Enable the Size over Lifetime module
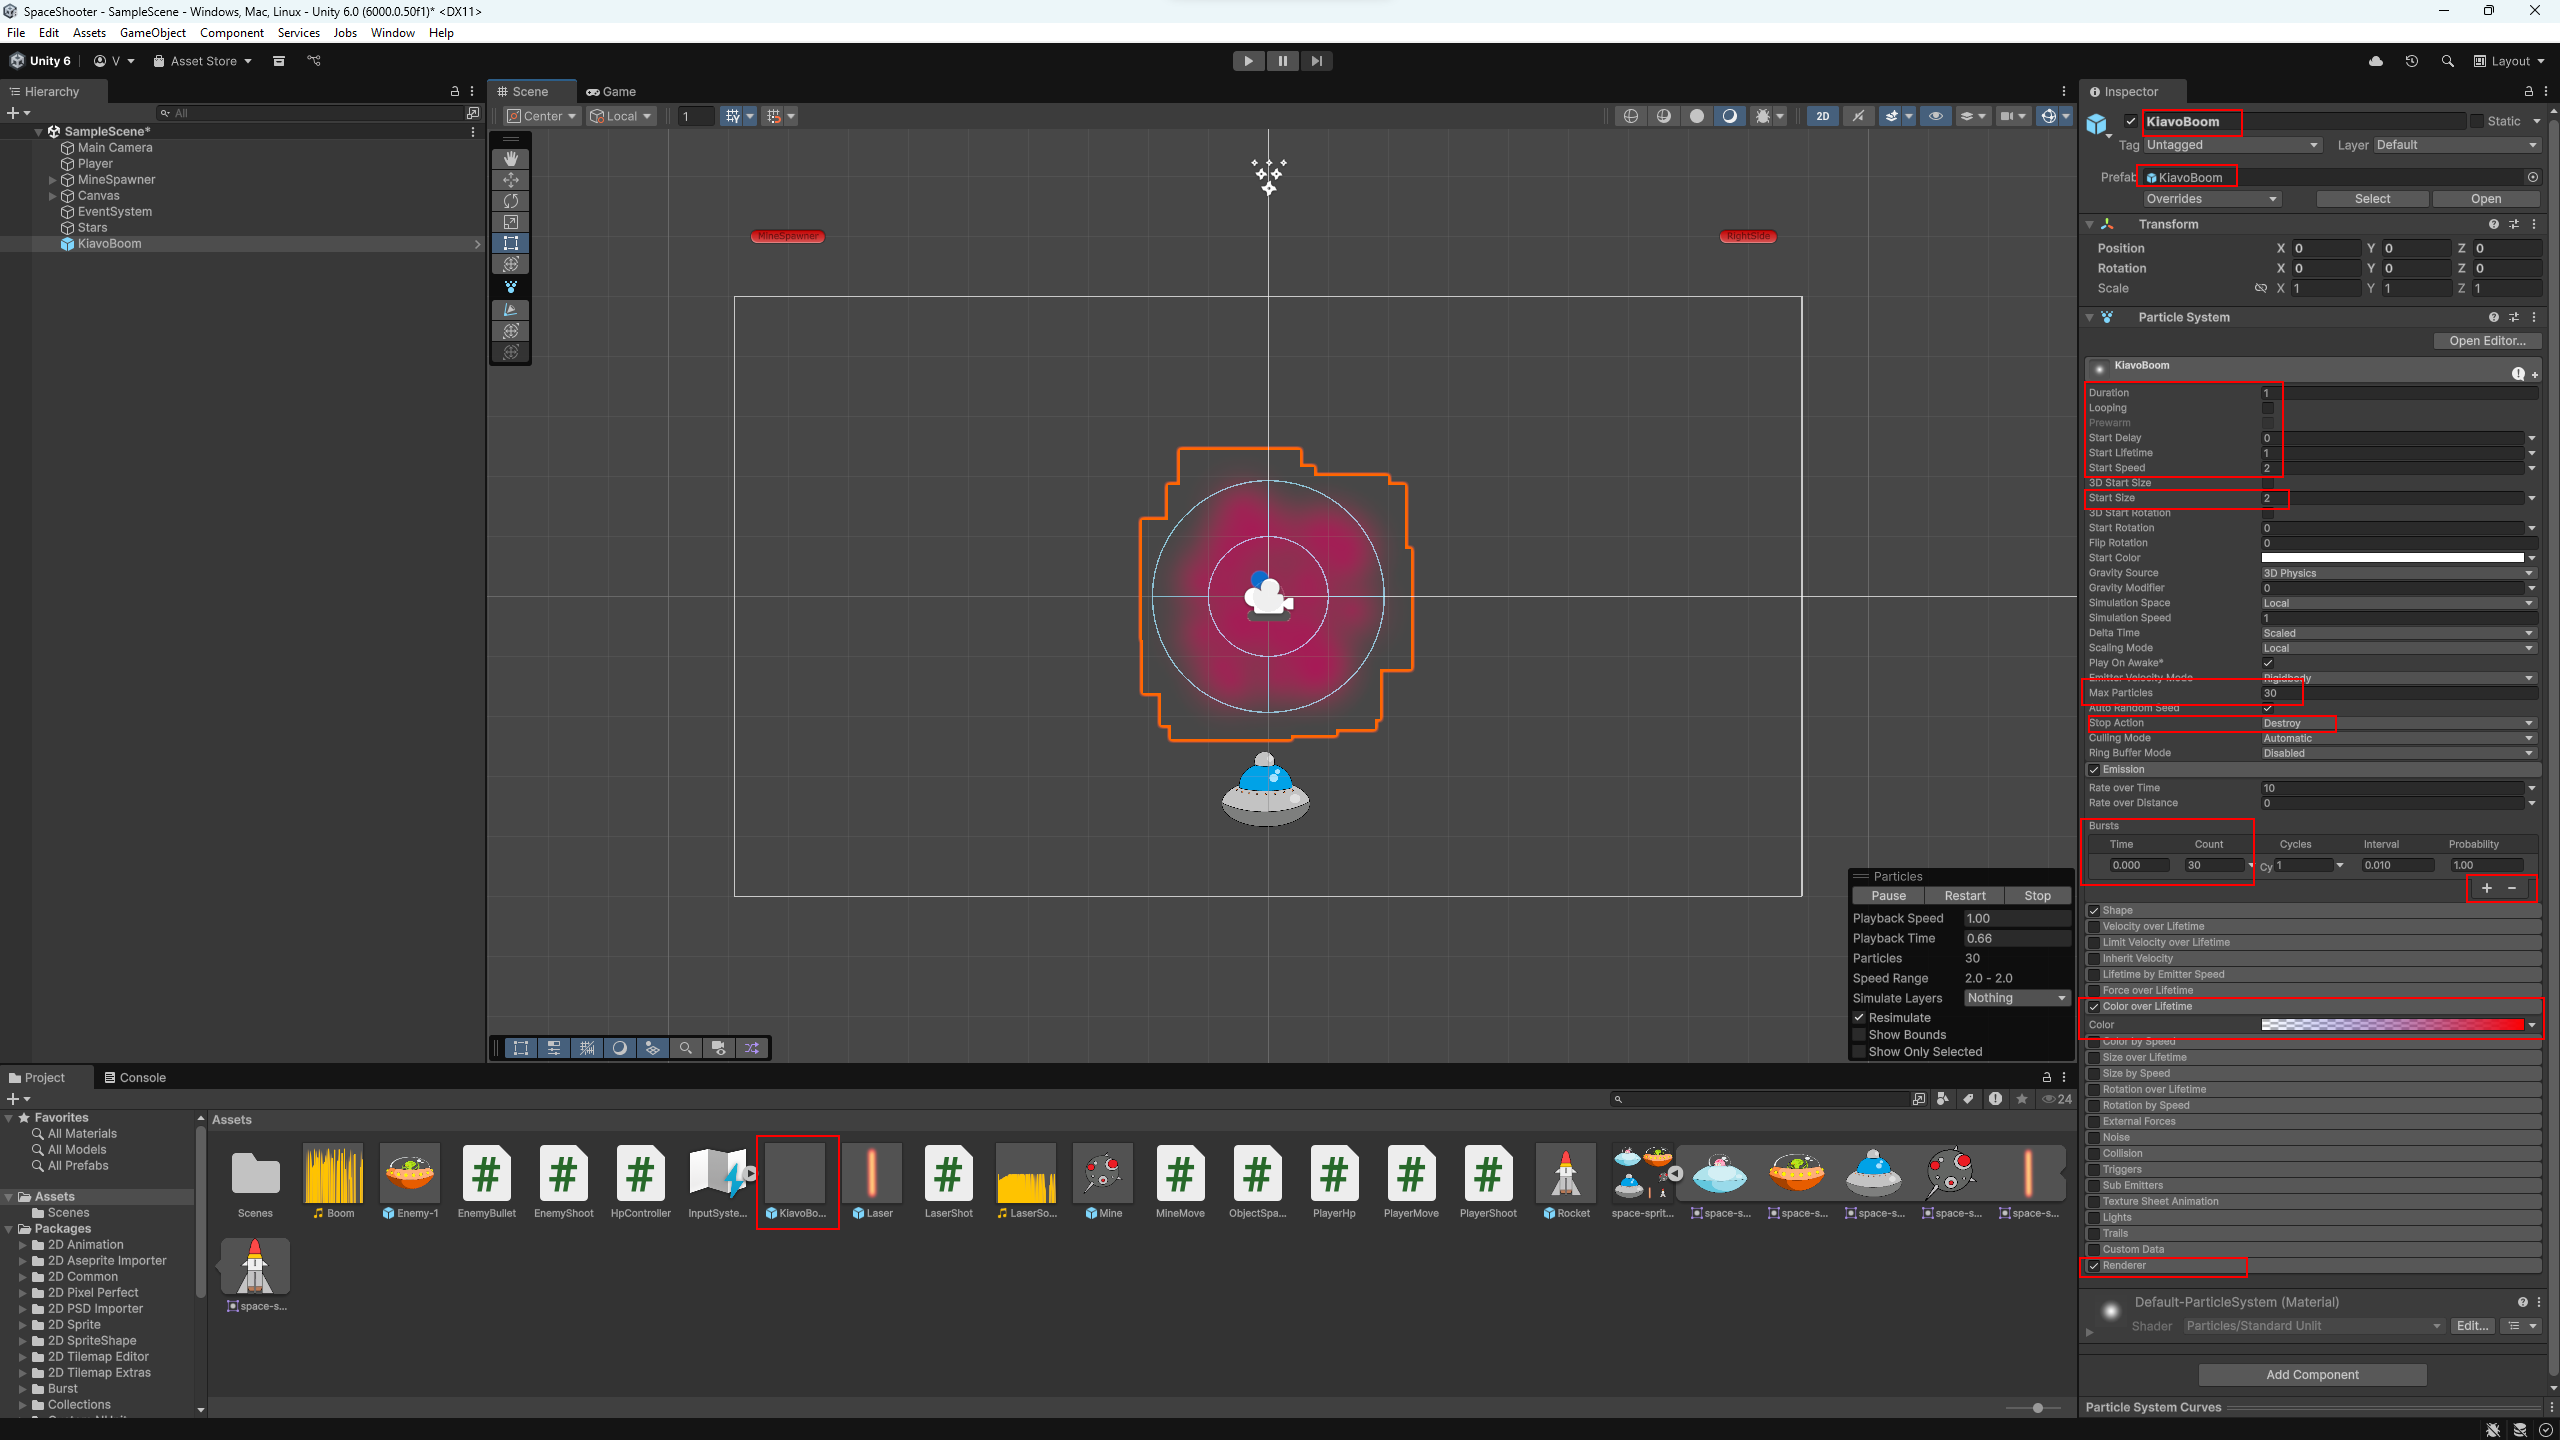 pyautogui.click(x=2094, y=1057)
